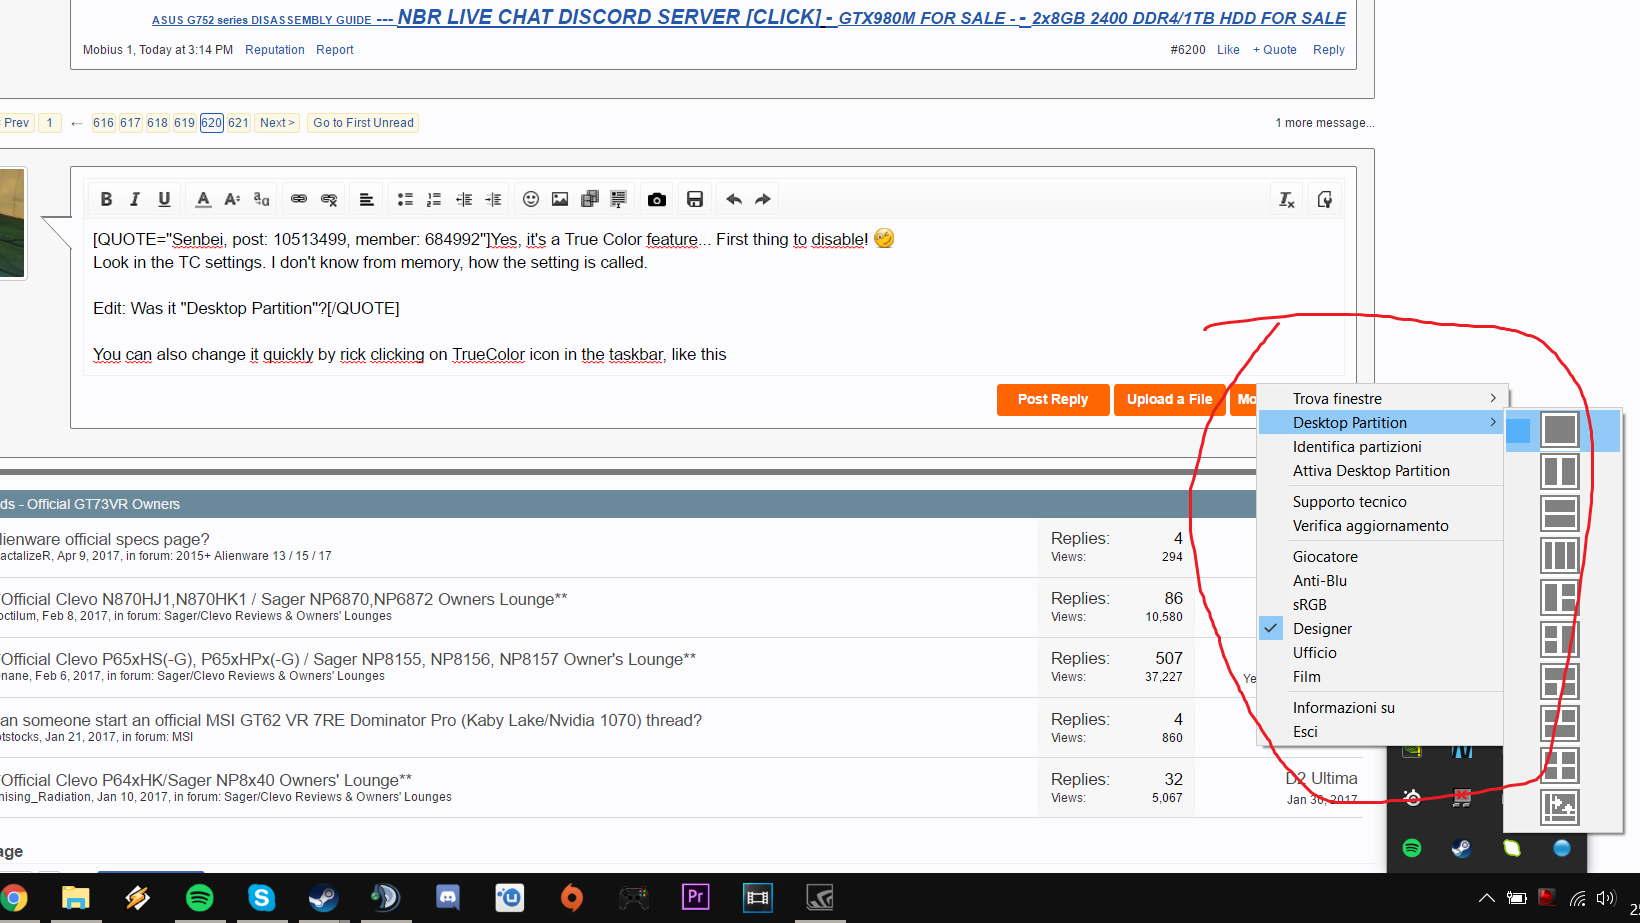
Task: Click the insert emoji smiley icon
Action: [x=531, y=199]
